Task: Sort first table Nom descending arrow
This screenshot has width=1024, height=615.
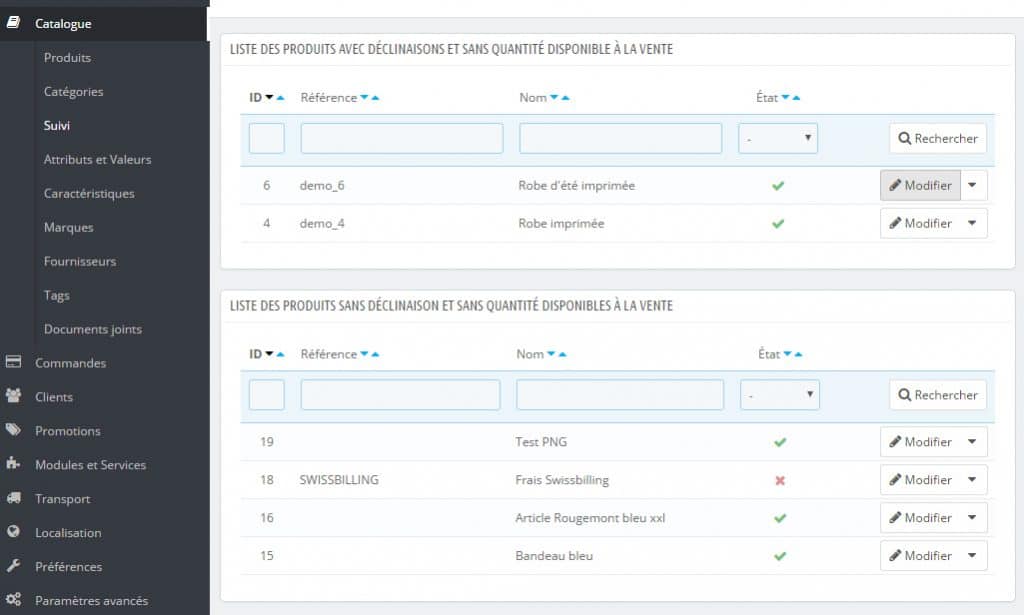Action: pyautogui.click(x=554, y=97)
